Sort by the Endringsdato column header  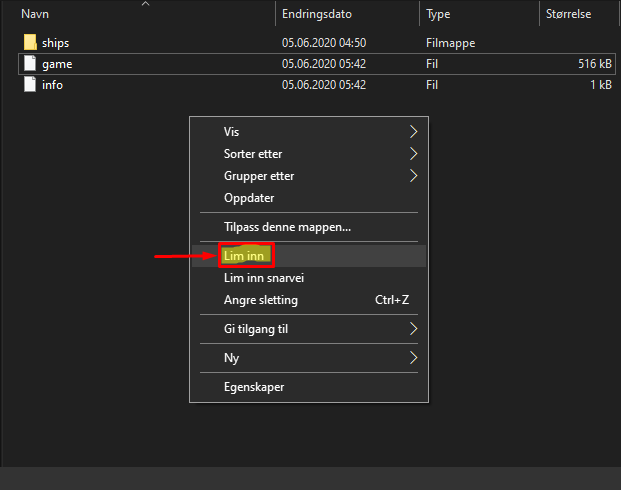click(x=316, y=15)
